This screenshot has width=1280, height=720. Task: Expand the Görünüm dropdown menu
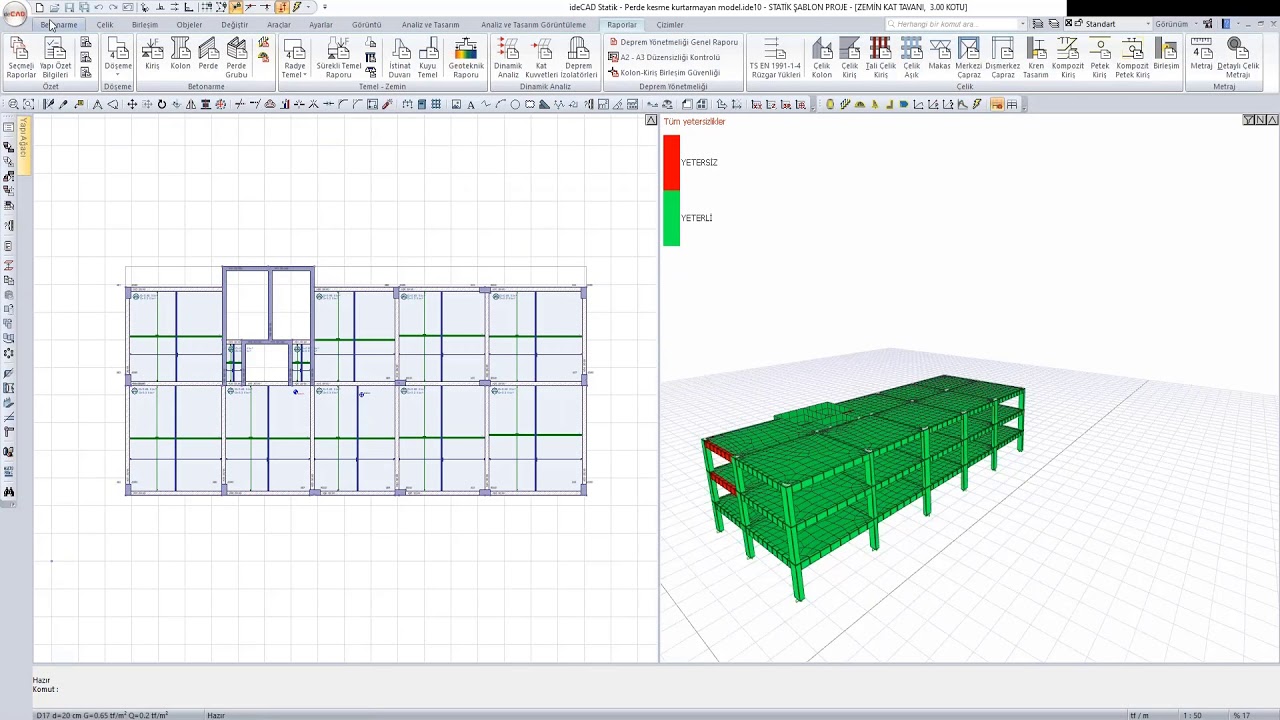1174,24
